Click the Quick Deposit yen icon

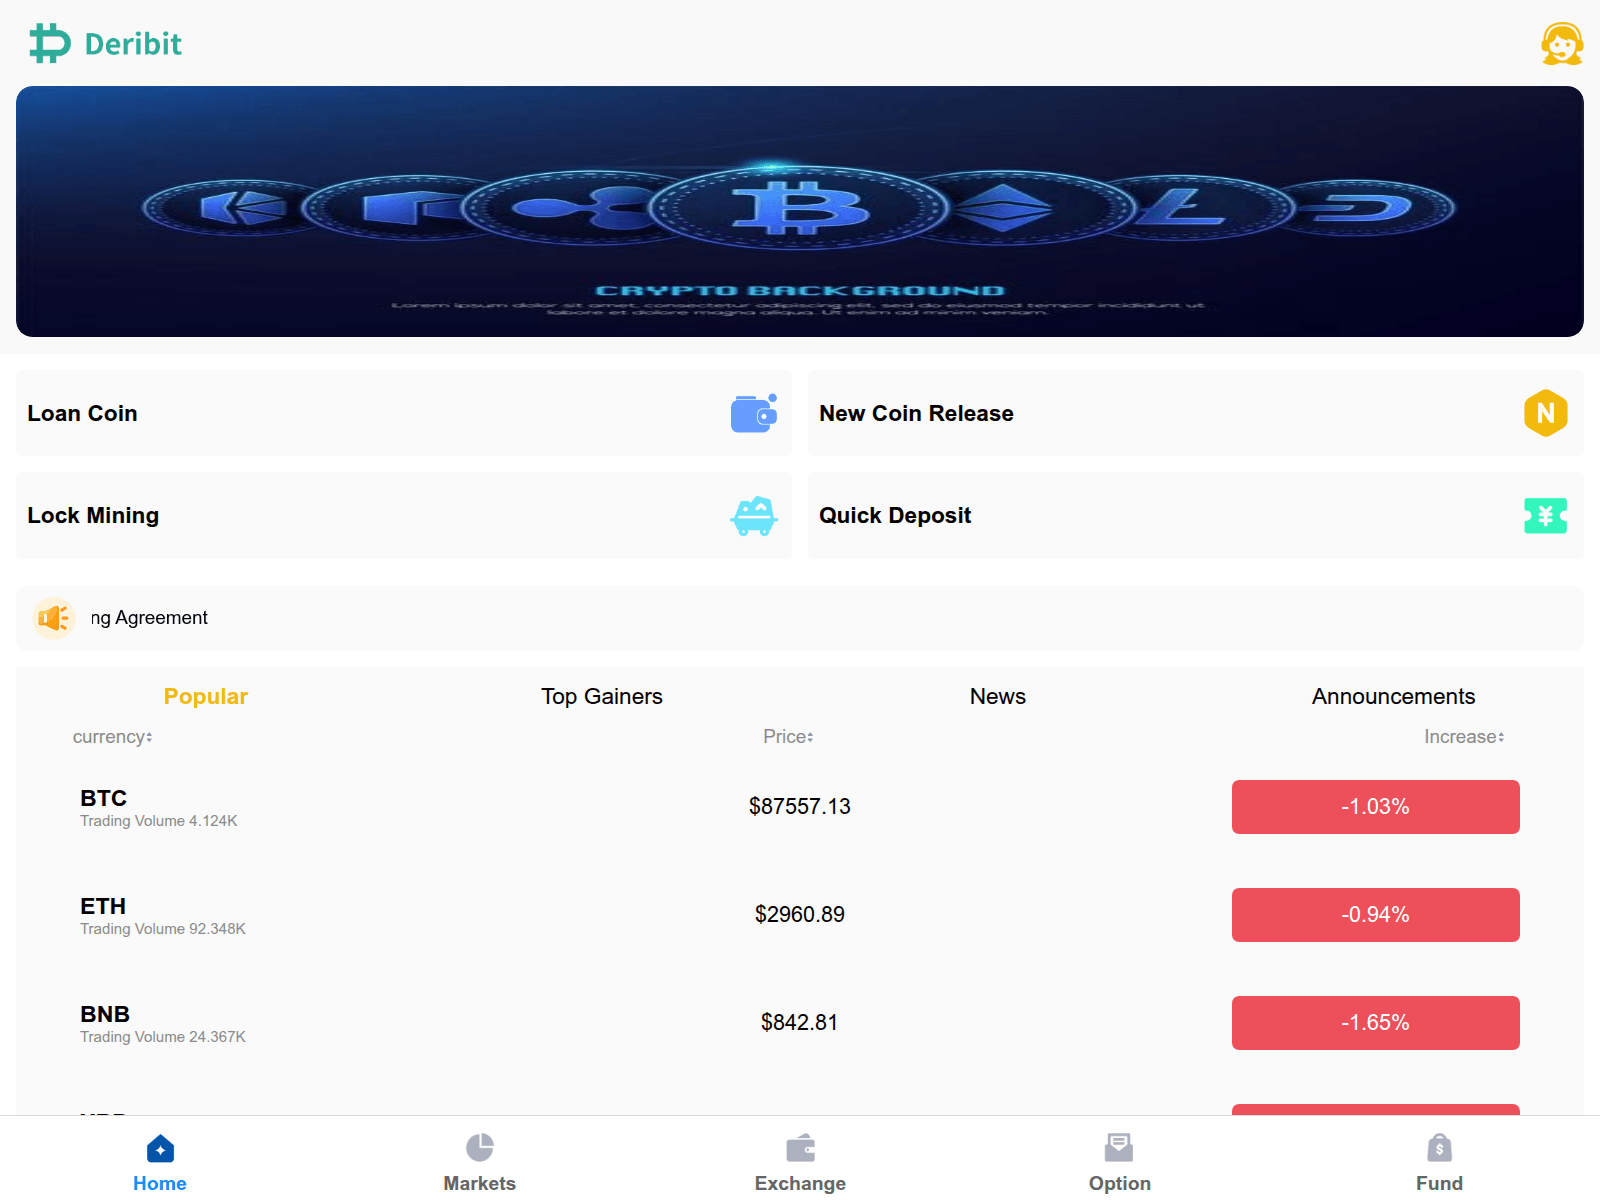pyautogui.click(x=1545, y=516)
